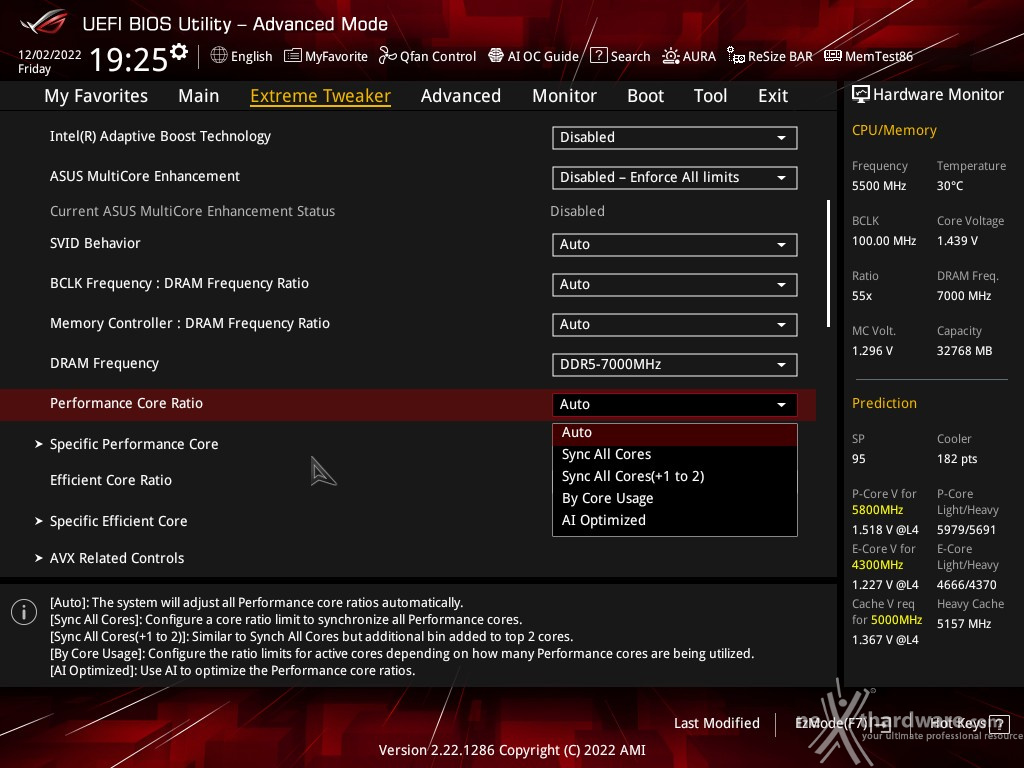Open the Tool tab
1024x768 pixels.
pyautogui.click(x=711, y=96)
